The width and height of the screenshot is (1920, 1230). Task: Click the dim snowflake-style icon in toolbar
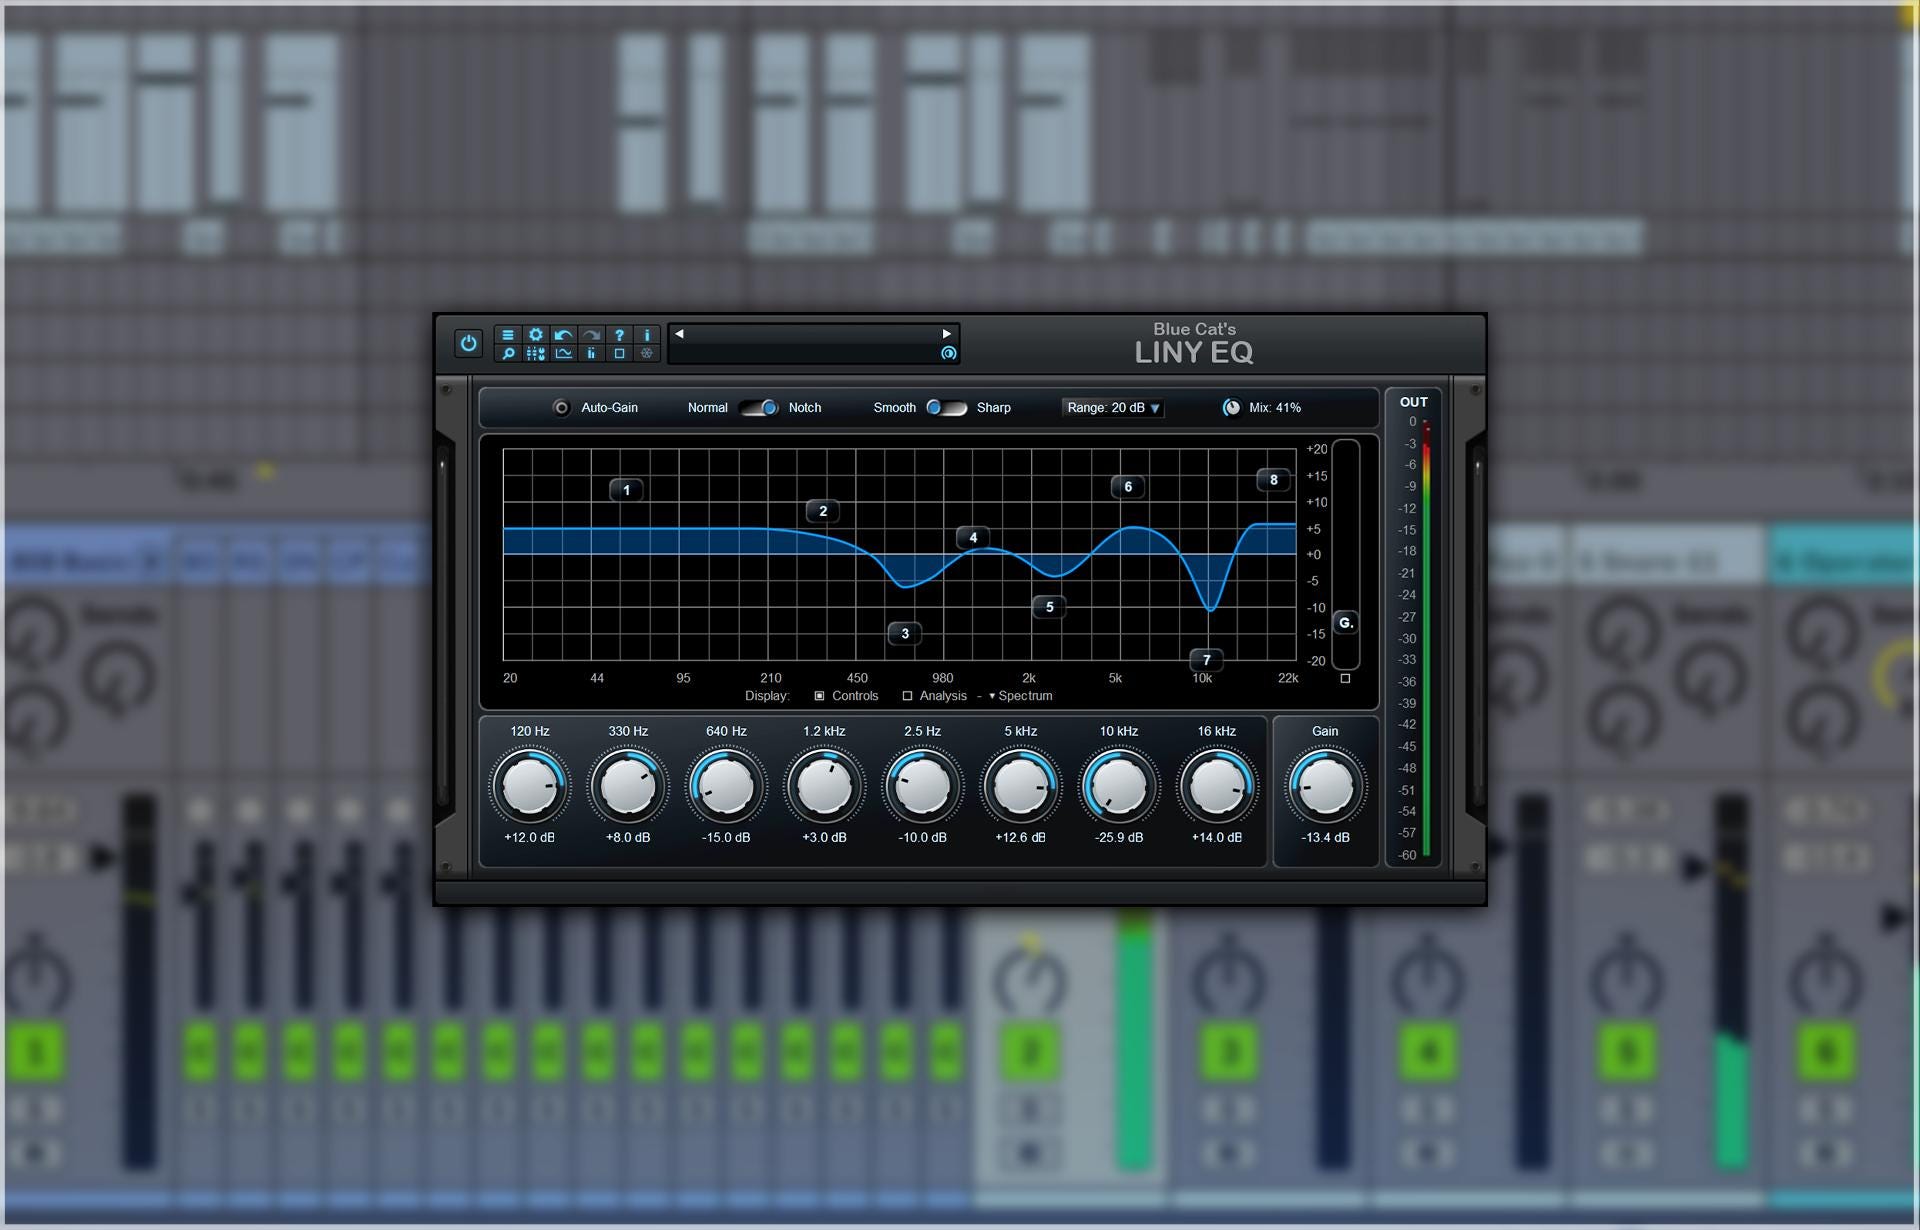point(647,353)
